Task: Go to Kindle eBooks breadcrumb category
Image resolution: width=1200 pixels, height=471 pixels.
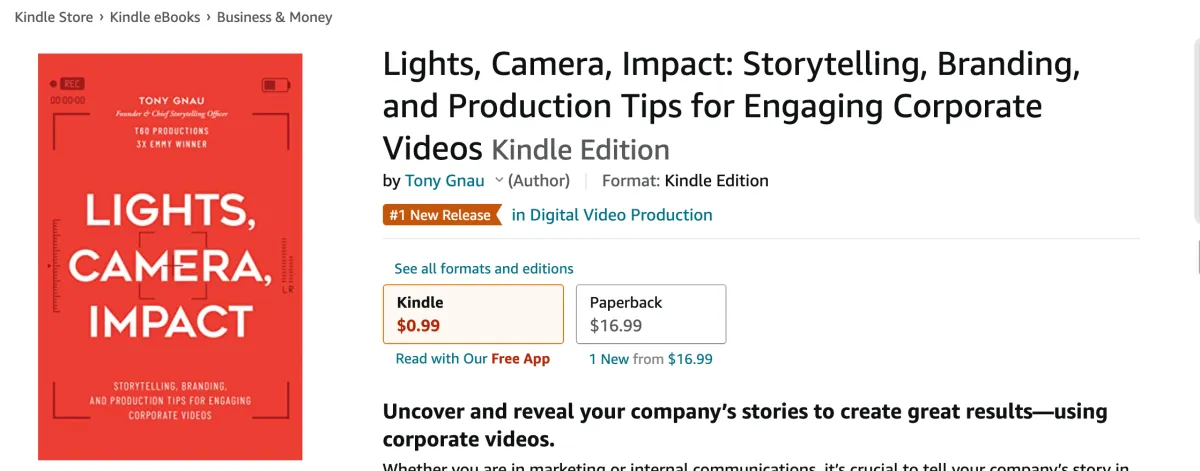Action: point(155,17)
